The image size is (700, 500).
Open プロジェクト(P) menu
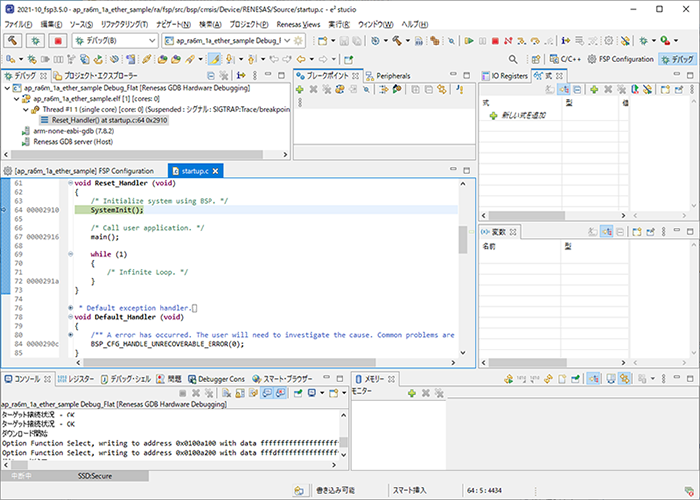pyautogui.click(x=249, y=24)
